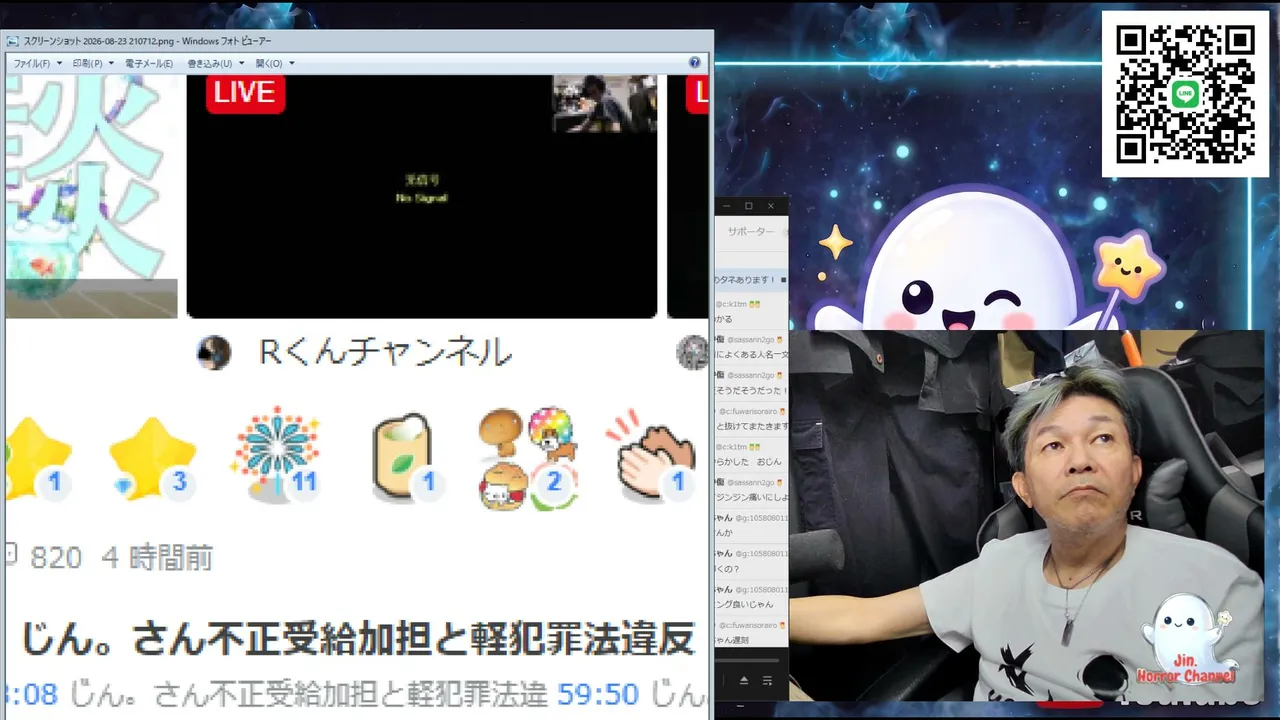Click the fireworks reaction with count 11
Screen dimensions: 1280x720
pos(277,455)
